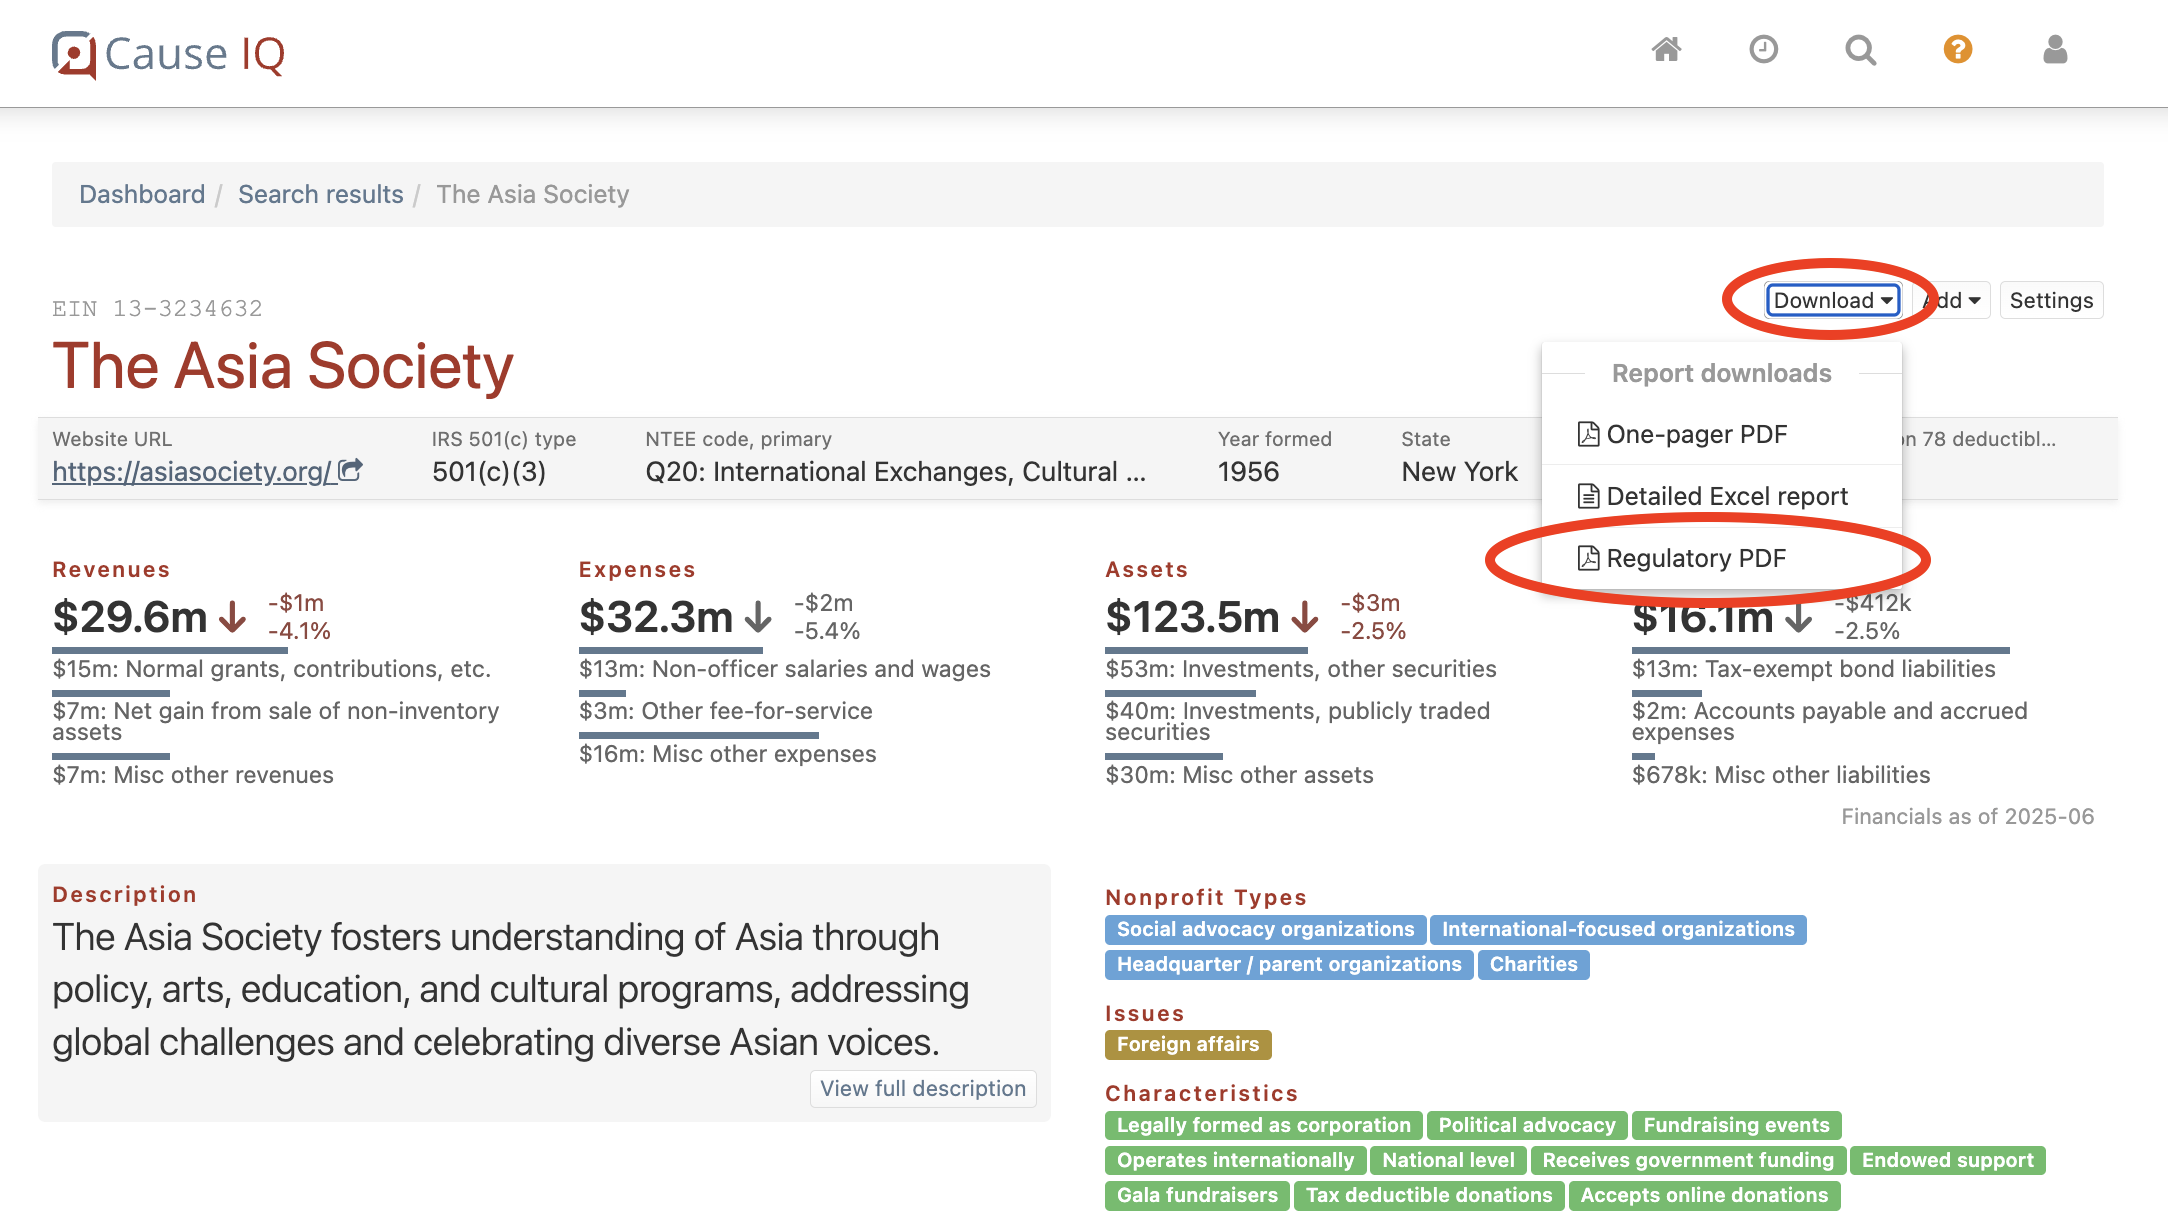Click '$16m: Misc other expenses' row

pyautogui.click(x=728, y=754)
